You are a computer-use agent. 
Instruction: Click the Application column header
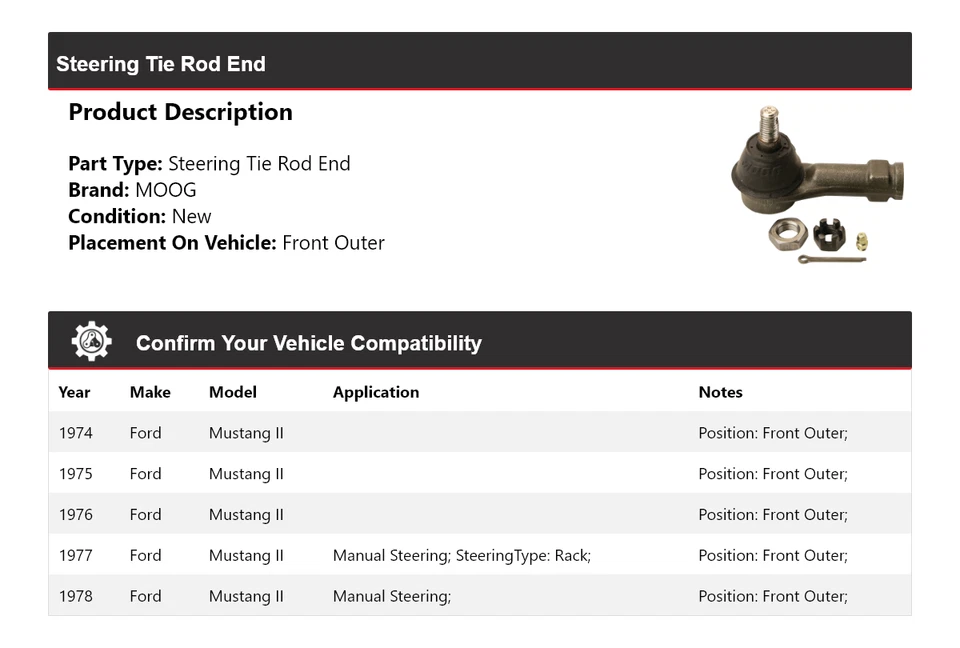click(x=375, y=392)
